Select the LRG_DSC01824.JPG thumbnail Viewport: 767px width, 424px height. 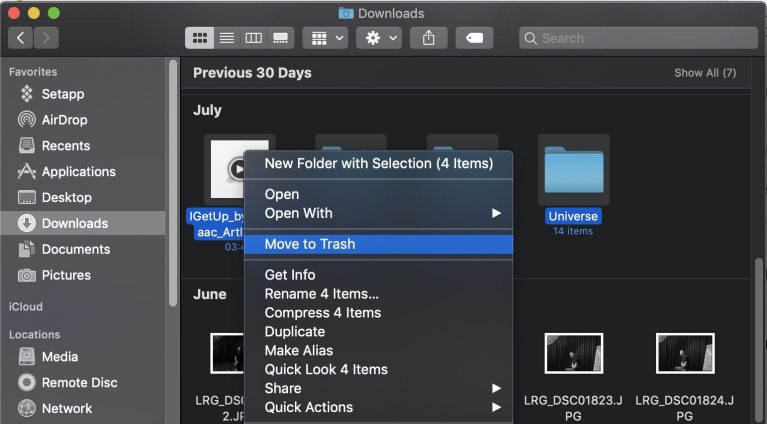pos(685,354)
